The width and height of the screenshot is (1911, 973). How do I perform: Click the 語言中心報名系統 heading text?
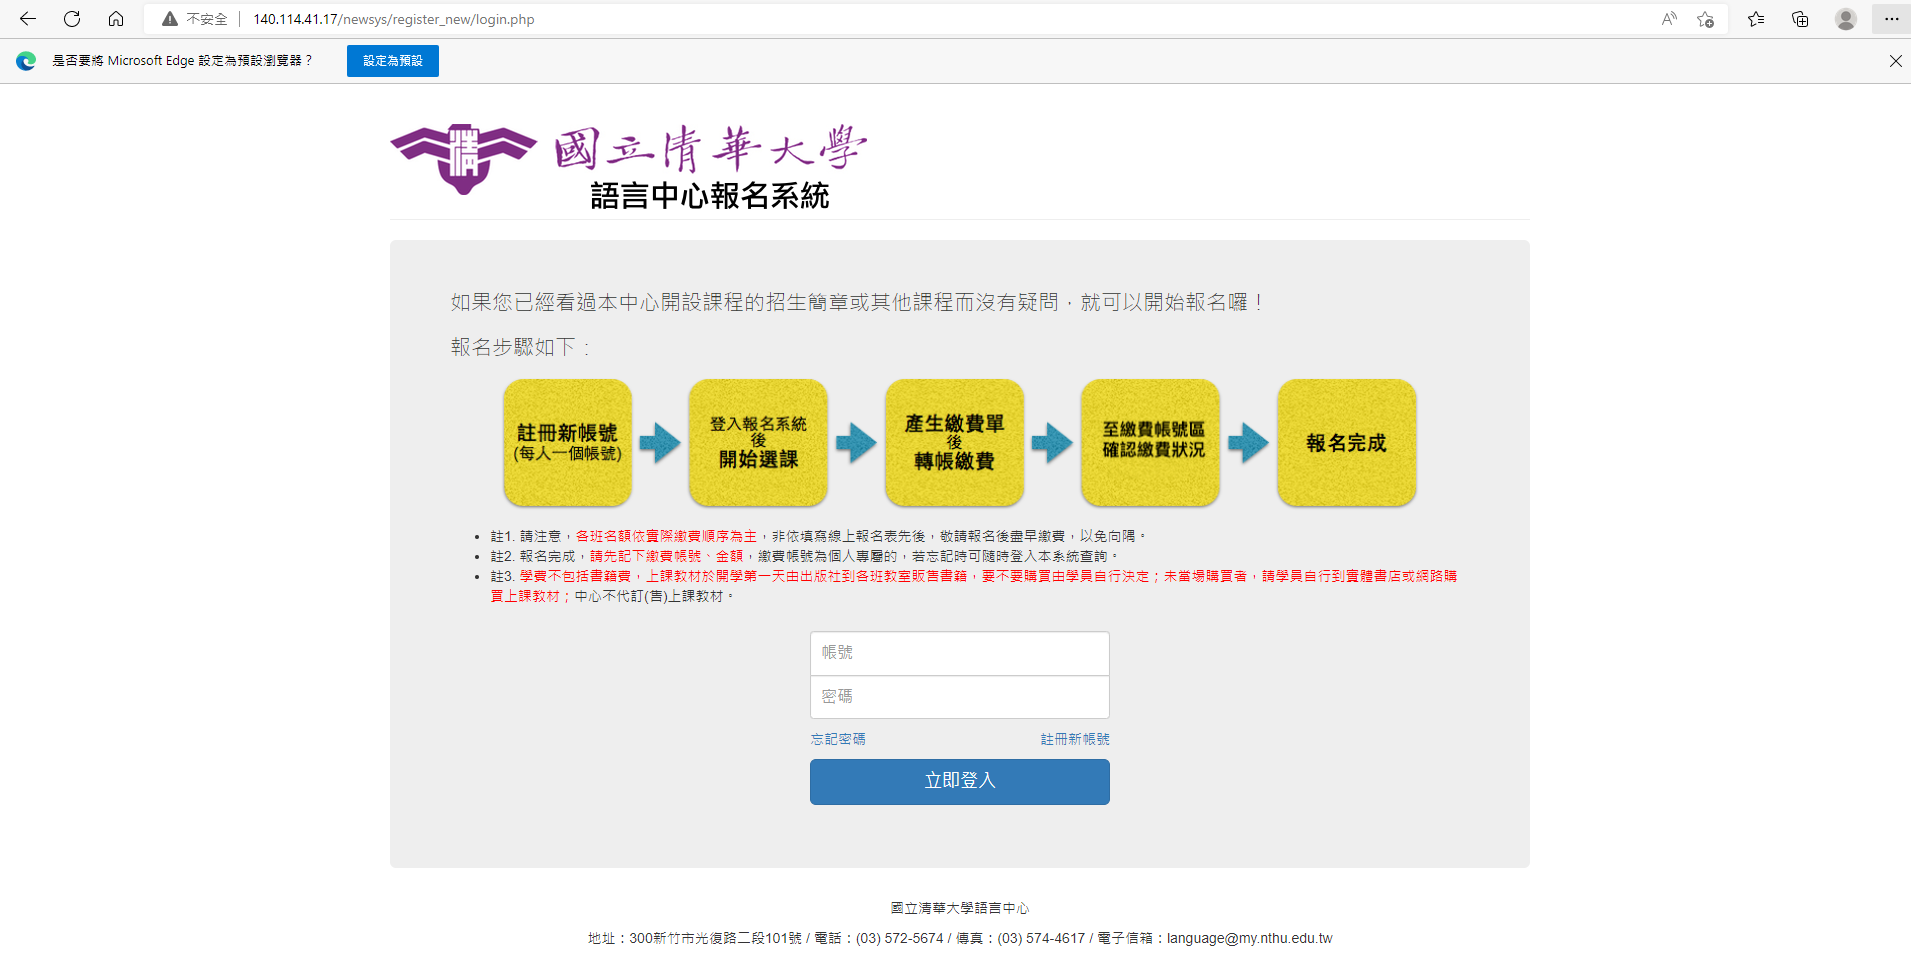710,196
